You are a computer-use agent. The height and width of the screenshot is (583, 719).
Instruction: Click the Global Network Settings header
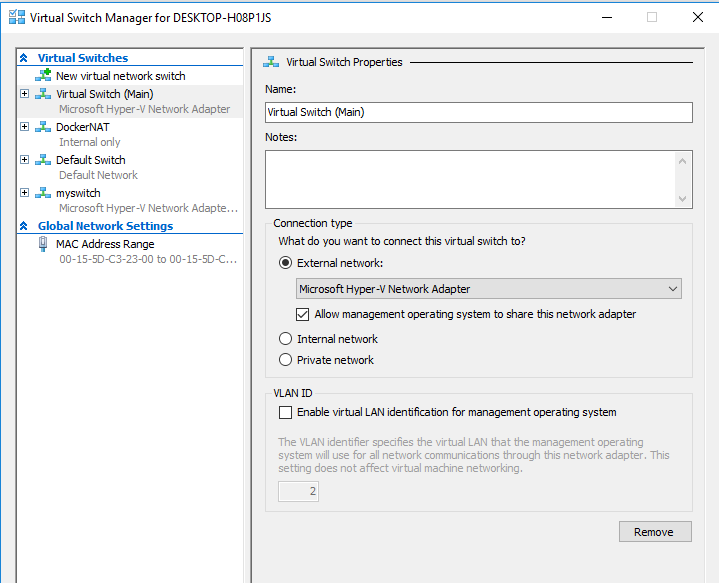(x=105, y=226)
